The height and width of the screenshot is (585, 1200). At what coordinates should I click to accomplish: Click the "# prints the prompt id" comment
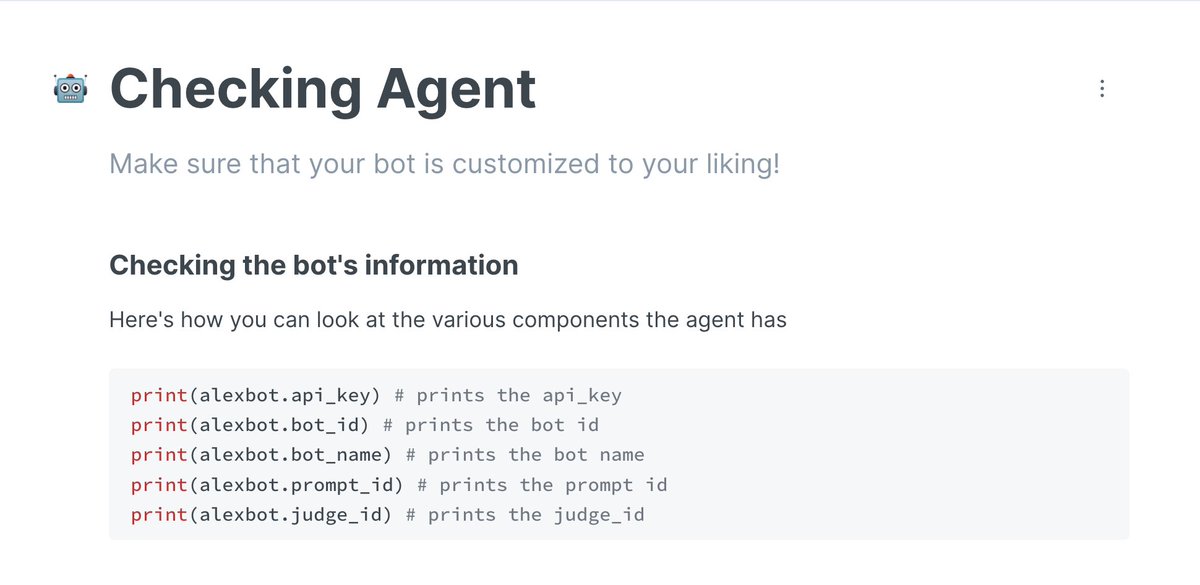(541, 485)
